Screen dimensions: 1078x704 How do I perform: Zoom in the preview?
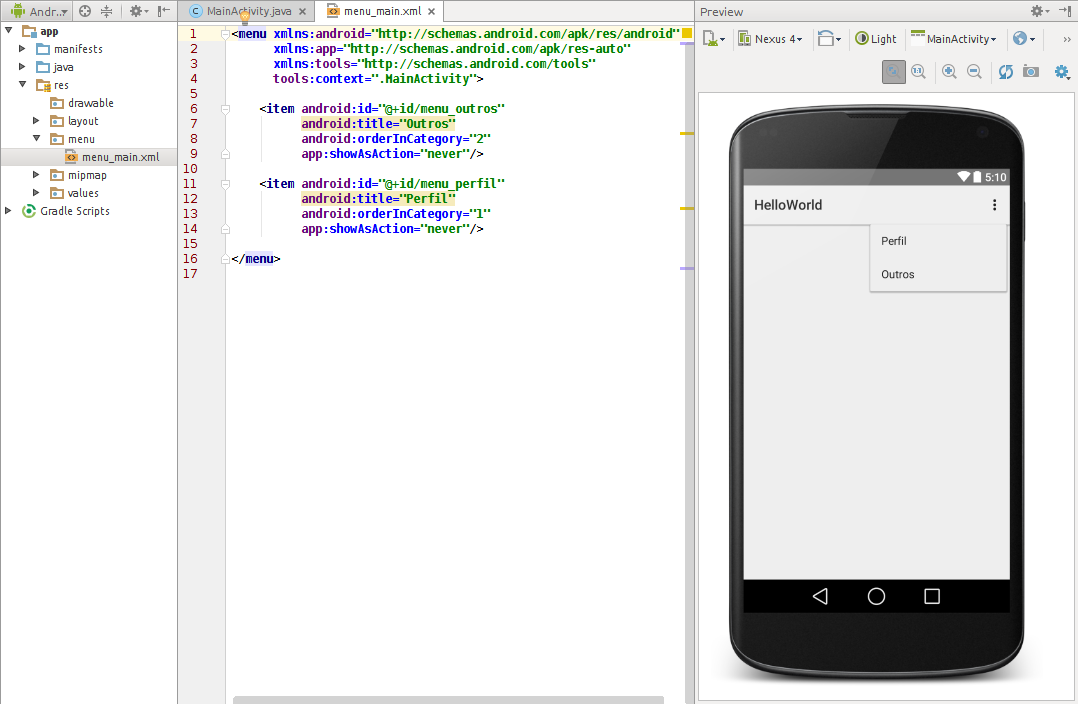pos(949,72)
